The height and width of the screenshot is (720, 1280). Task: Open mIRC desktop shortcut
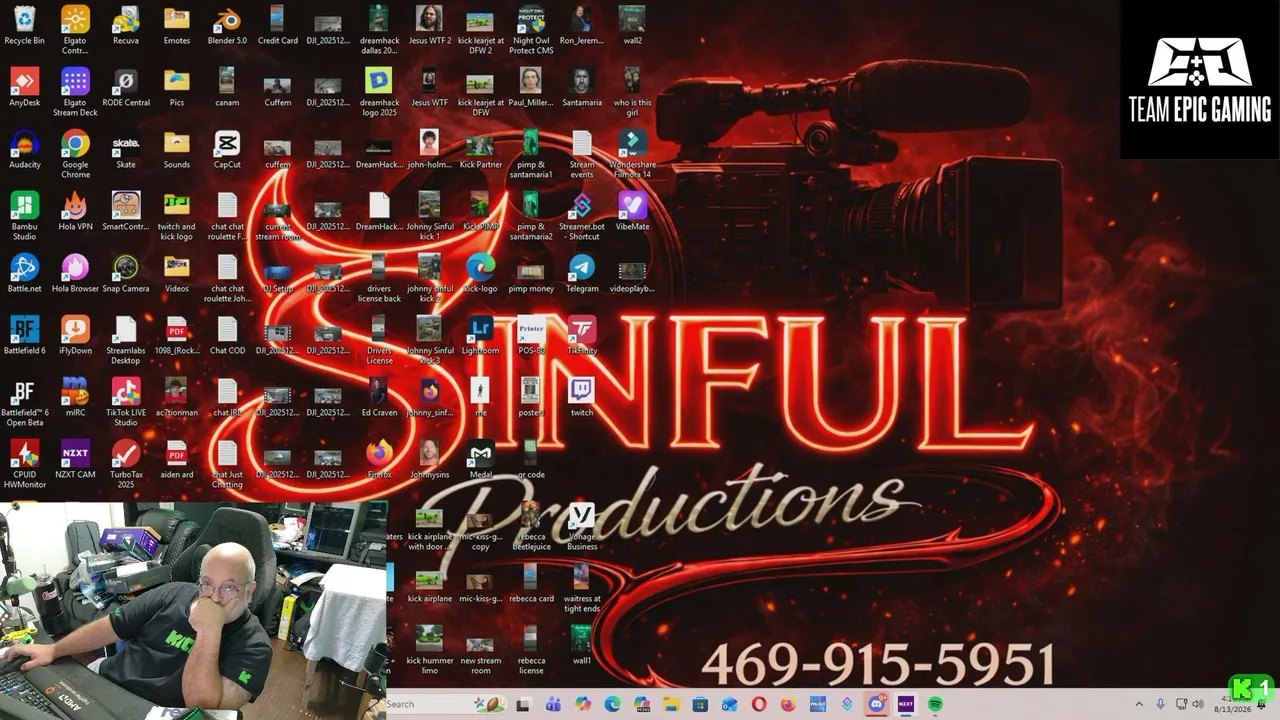[75, 398]
